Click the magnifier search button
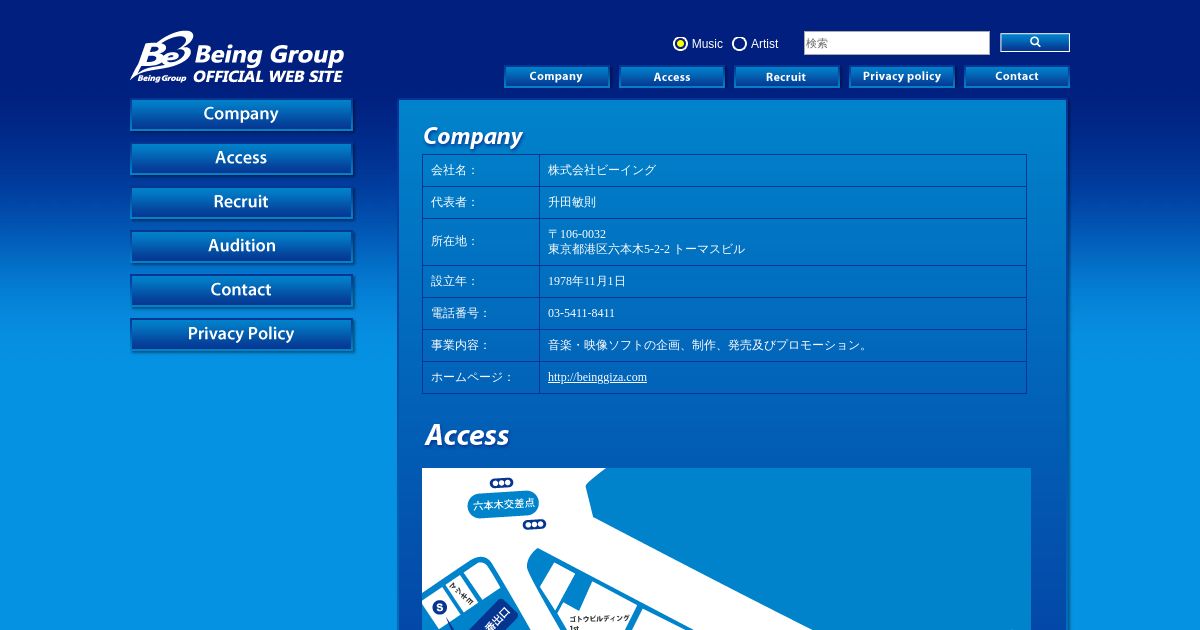This screenshot has height=630, width=1200. 1035,42
